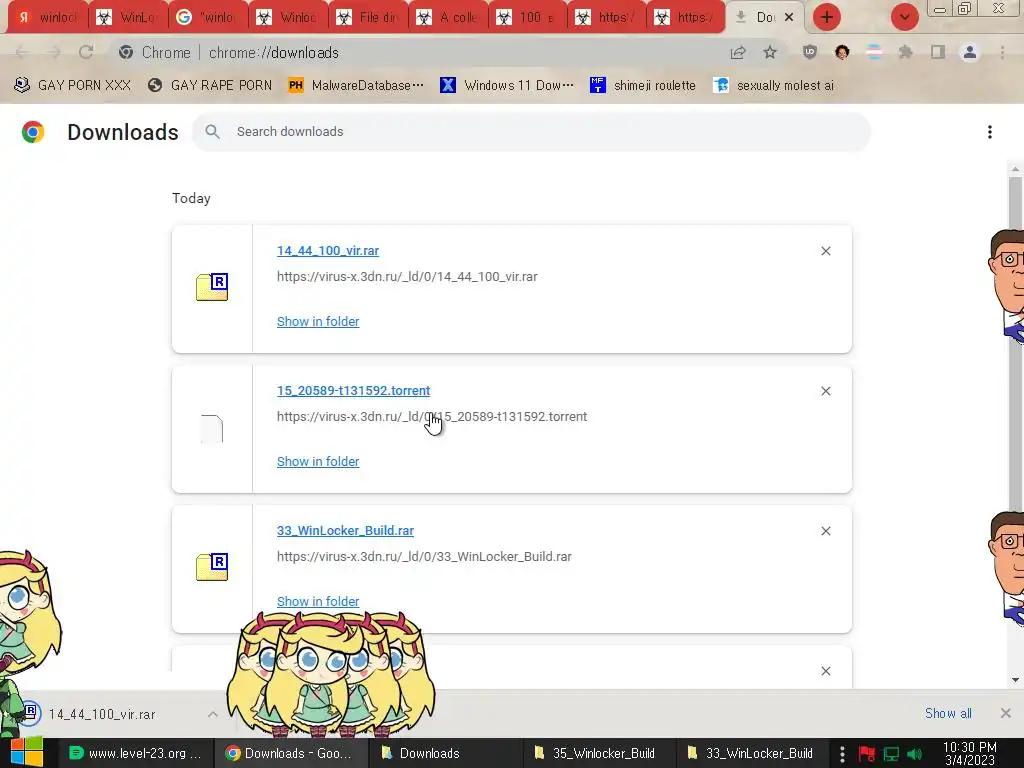Open the Downloads page three-dot menu
The width and height of the screenshot is (1024, 768).
click(990, 132)
